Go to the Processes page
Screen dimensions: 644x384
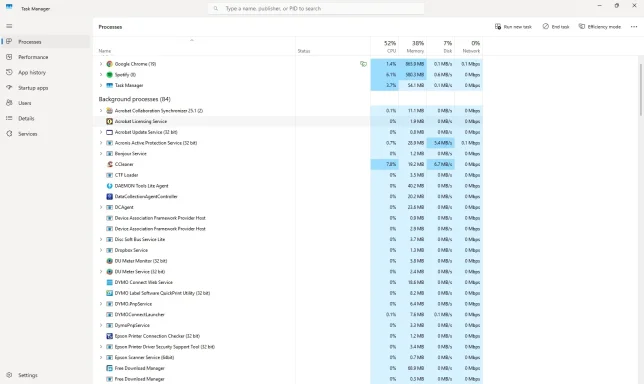45,41
